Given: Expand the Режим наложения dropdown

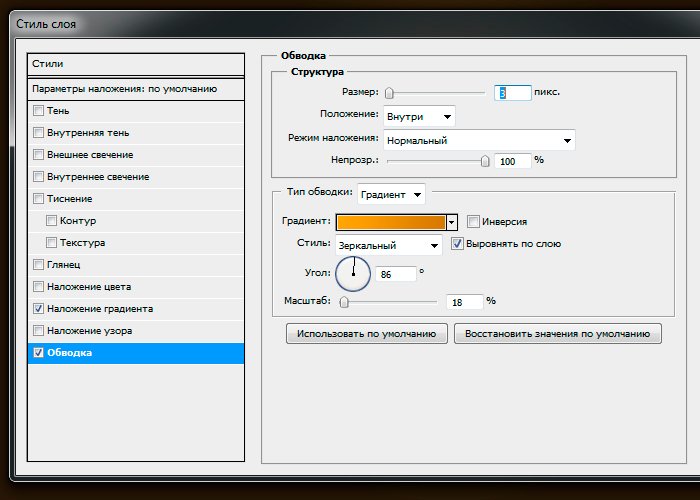Looking at the screenshot, I should click(x=479, y=141).
